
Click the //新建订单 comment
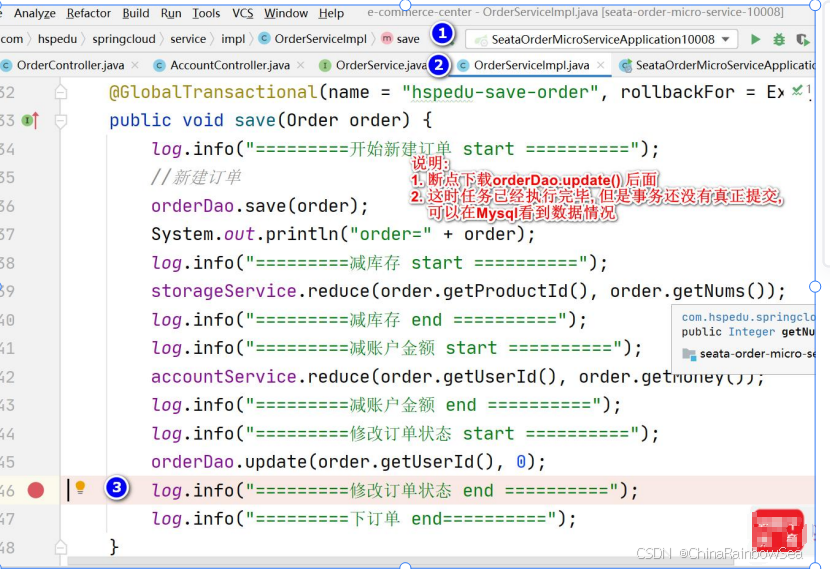(x=196, y=177)
